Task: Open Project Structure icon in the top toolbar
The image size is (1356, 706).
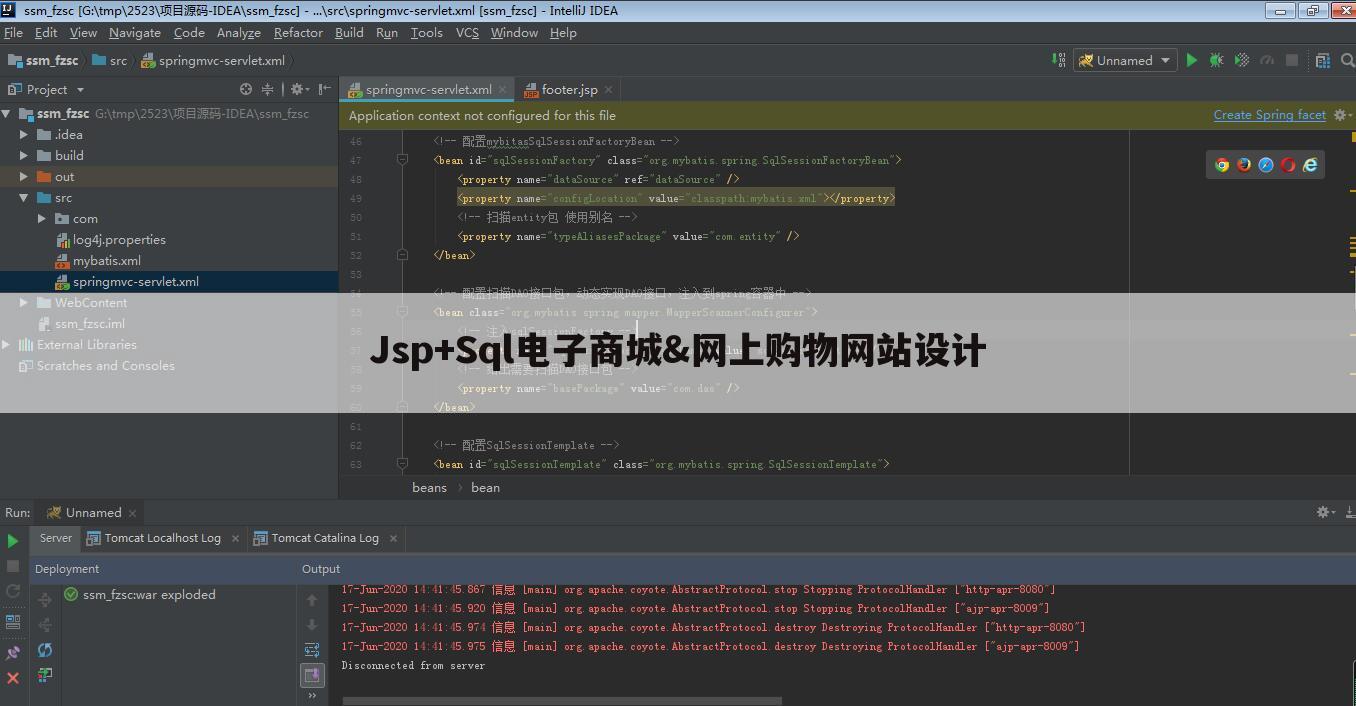Action: coord(1323,60)
